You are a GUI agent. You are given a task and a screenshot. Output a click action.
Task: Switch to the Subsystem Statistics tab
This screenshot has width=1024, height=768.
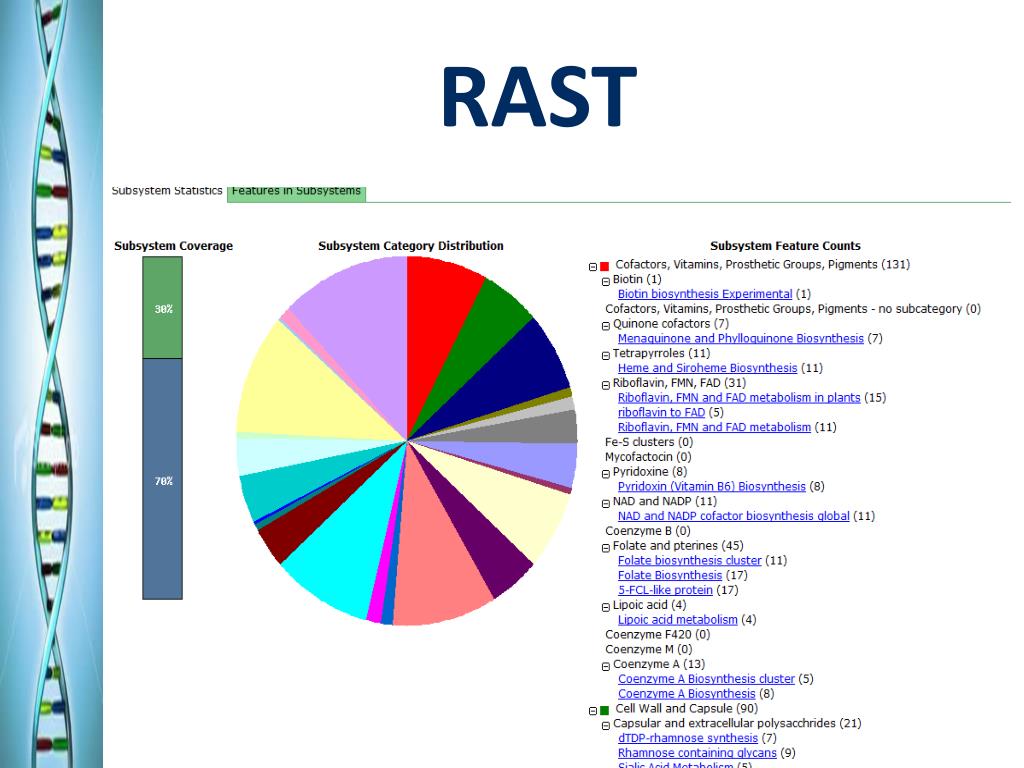167,191
